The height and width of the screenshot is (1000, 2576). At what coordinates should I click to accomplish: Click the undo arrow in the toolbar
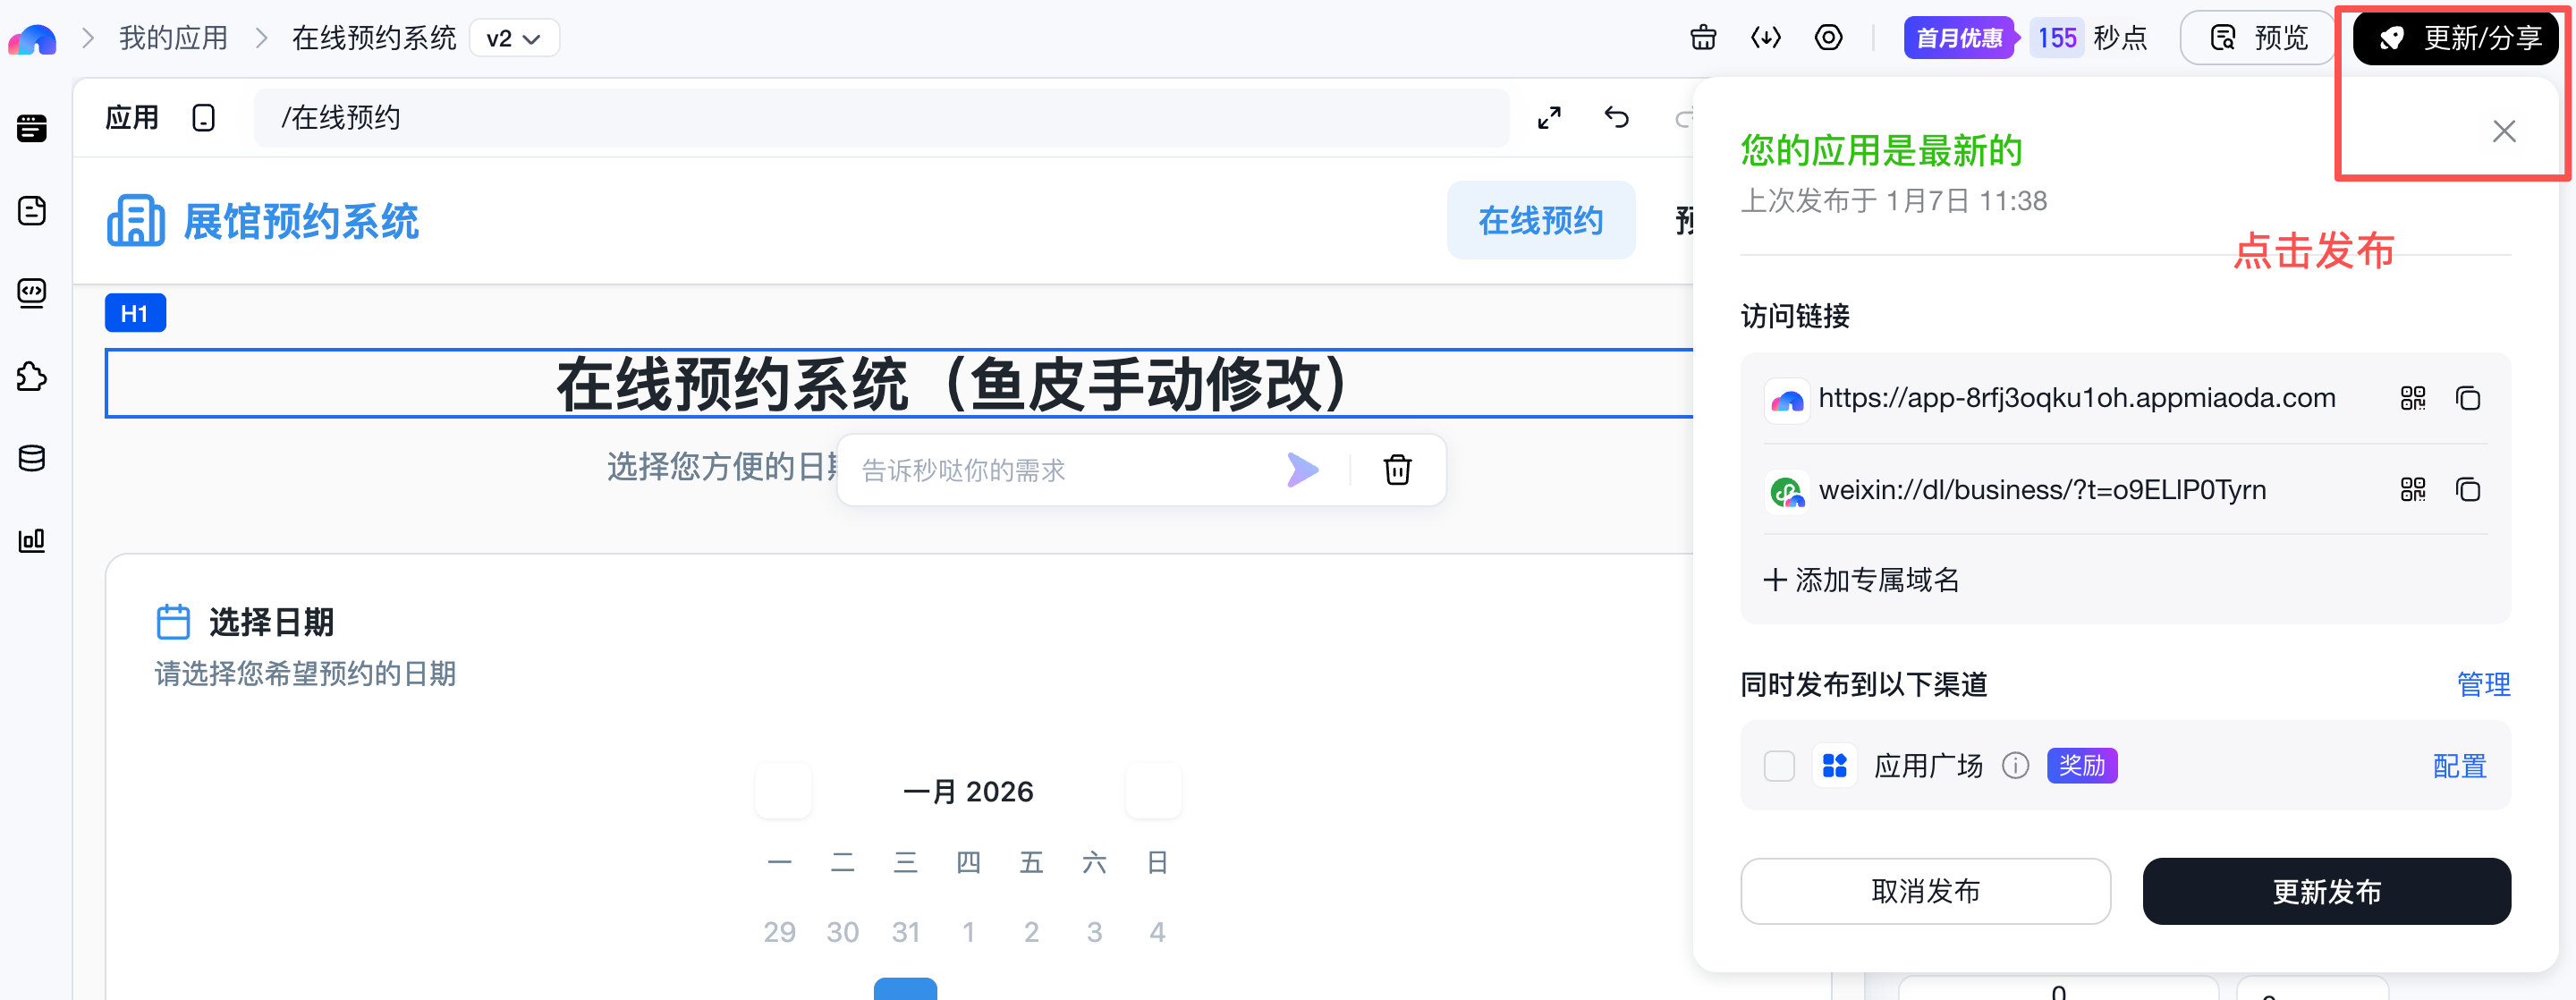pos(1616,118)
